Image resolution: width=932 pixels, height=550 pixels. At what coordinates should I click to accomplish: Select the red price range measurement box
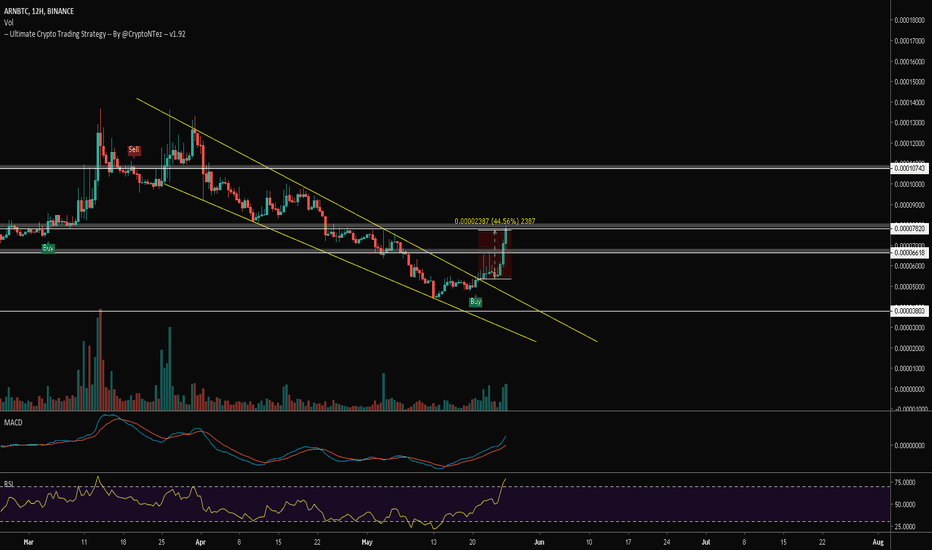[x=495, y=254]
